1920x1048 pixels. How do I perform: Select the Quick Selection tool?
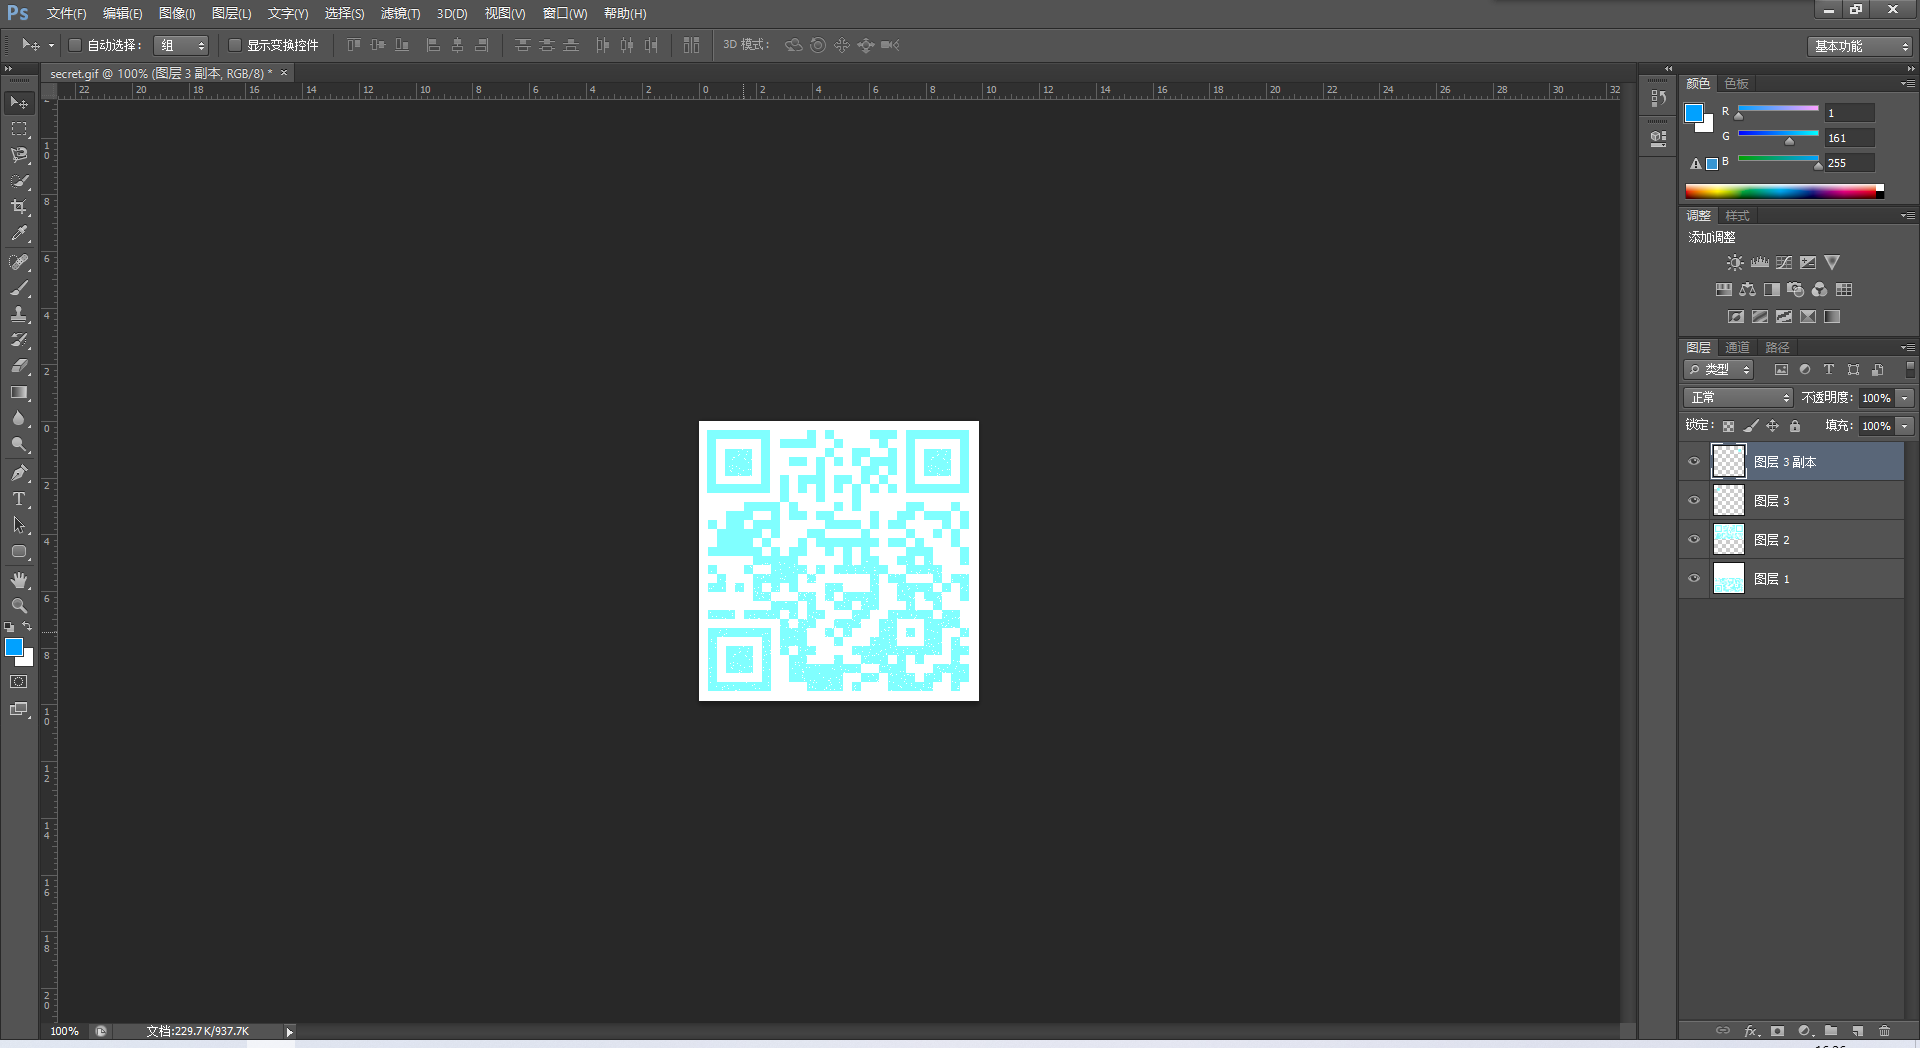click(19, 181)
